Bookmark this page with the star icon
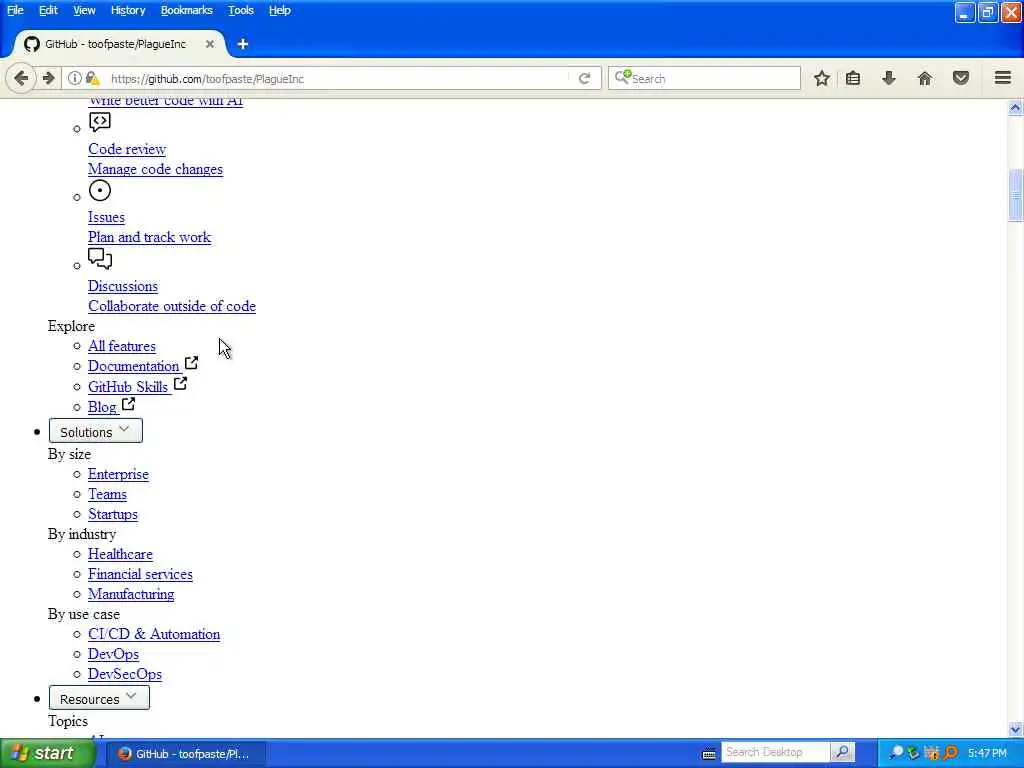 (822, 78)
